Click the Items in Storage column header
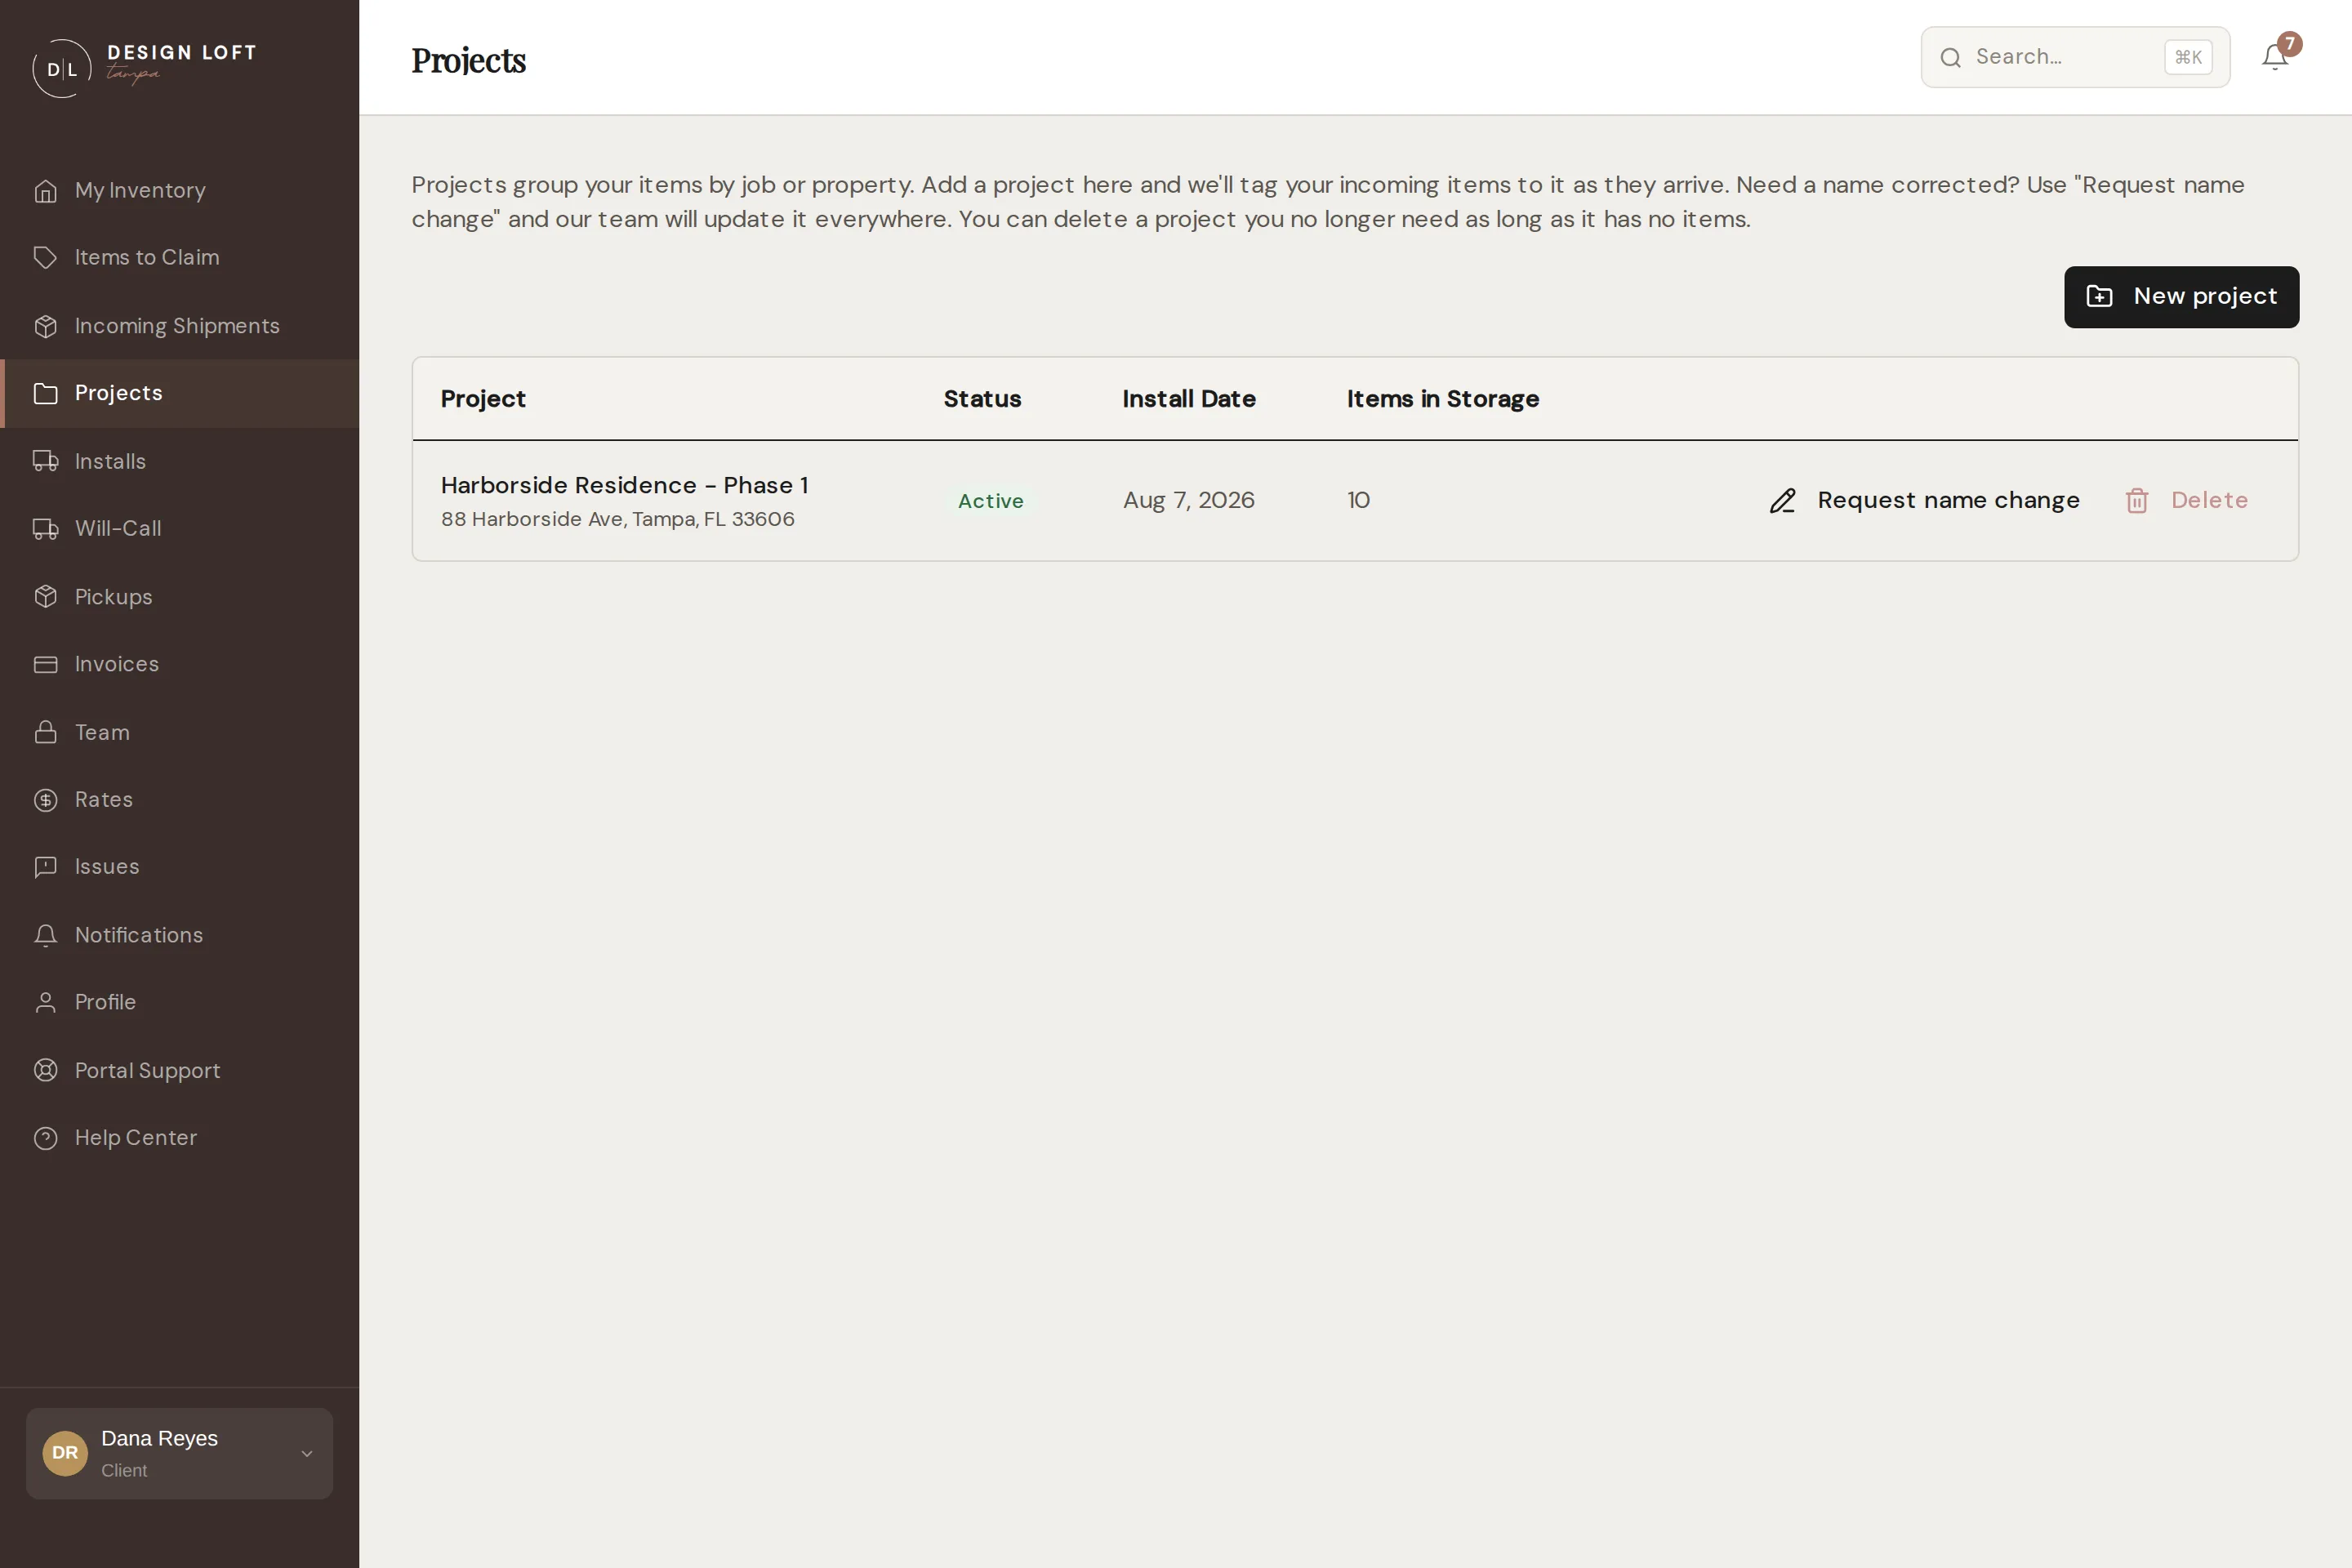The height and width of the screenshot is (1568, 2352). click(1442, 399)
